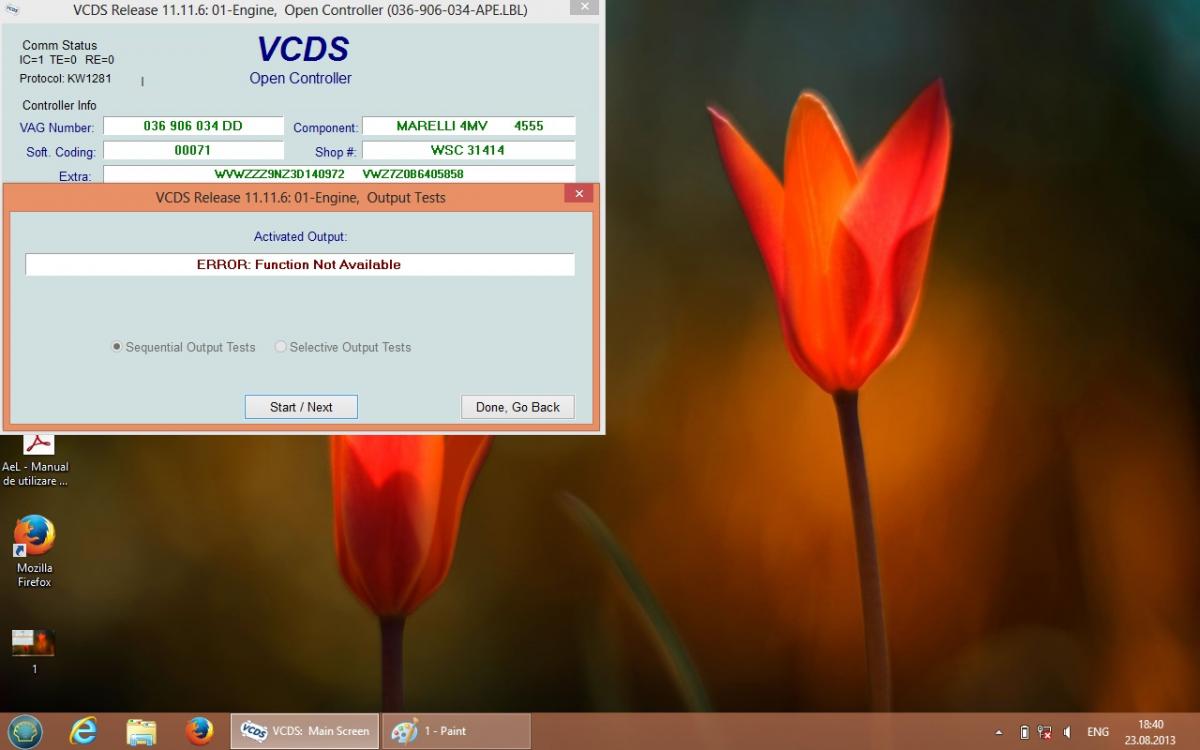The width and height of the screenshot is (1200, 750).
Task: Open File Explorer from the taskbar
Action: (141, 732)
